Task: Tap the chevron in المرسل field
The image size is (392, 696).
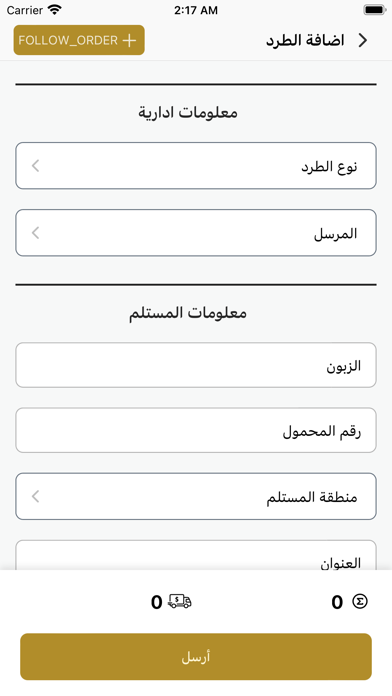Action: [x=36, y=233]
